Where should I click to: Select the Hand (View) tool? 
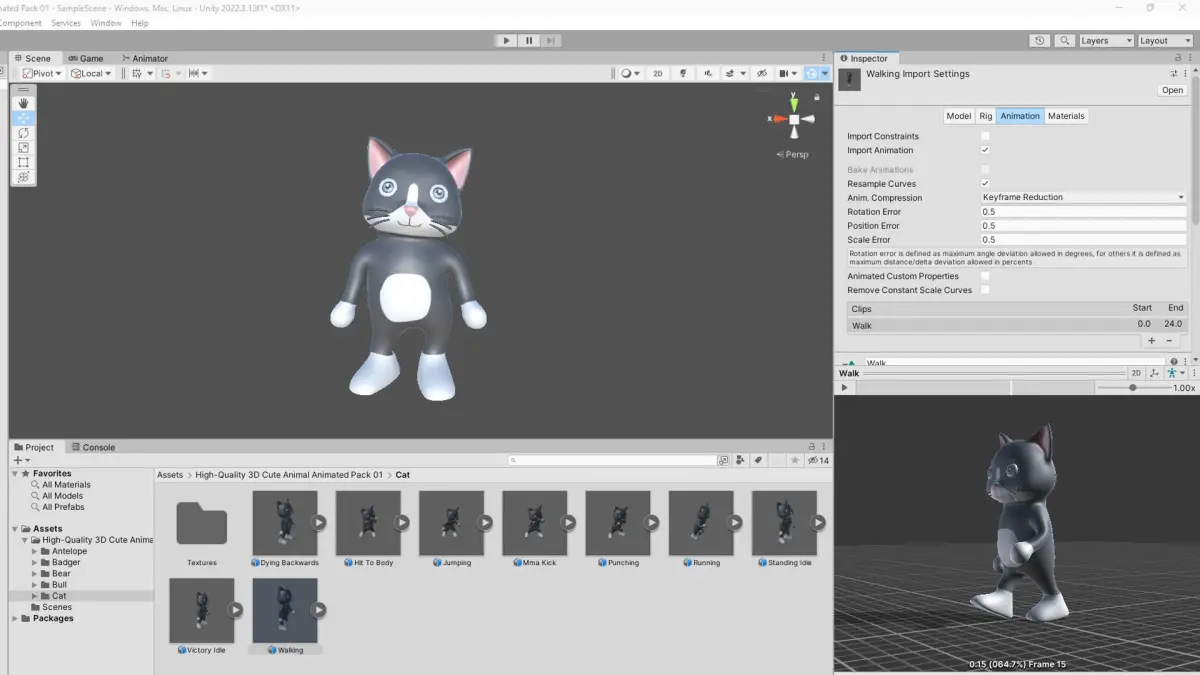tap(24, 103)
